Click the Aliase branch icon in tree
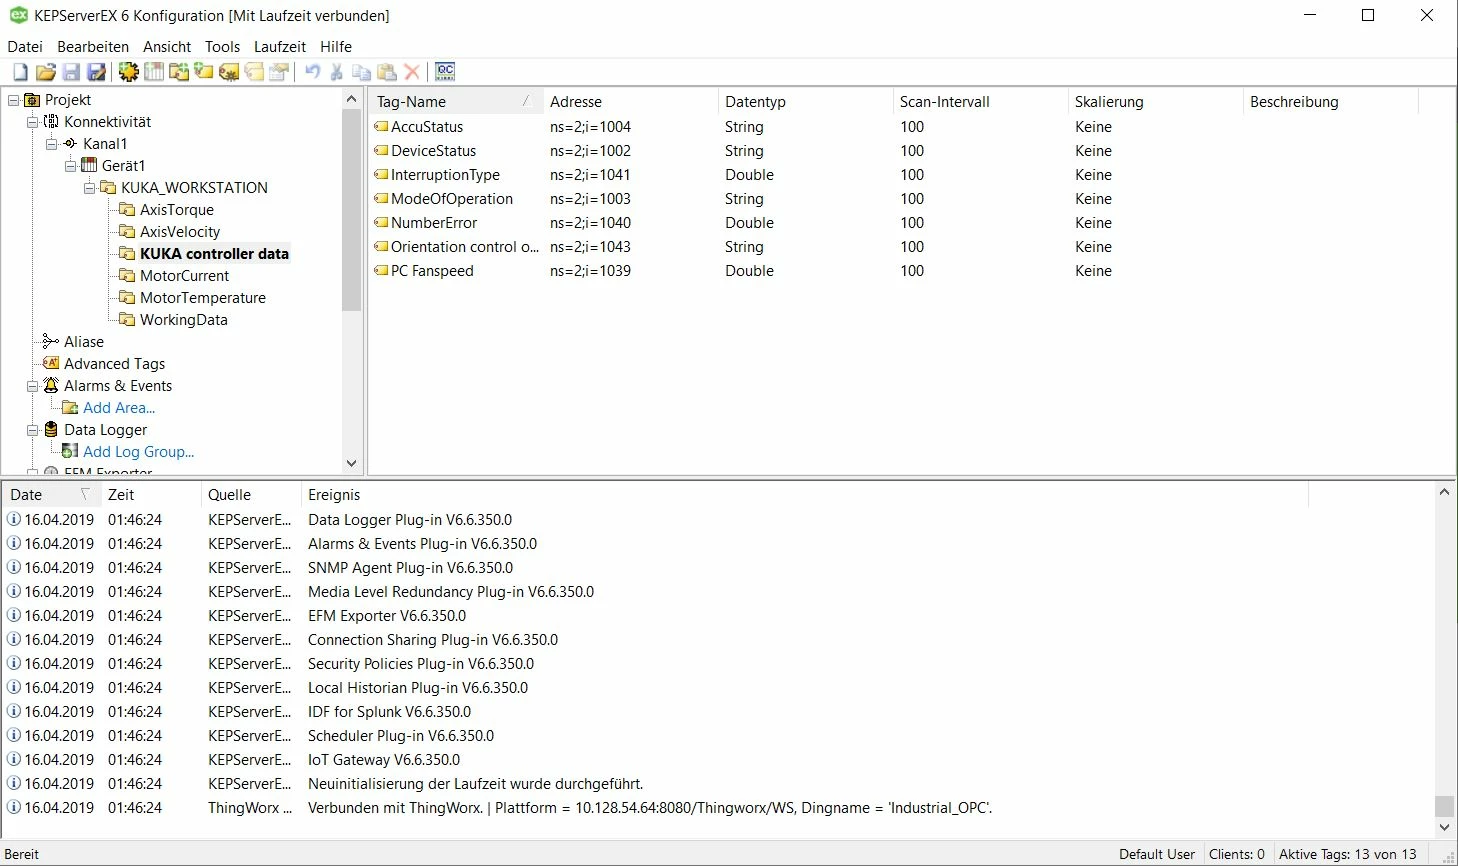The image size is (1458, 866). click(x=51, y=342)
